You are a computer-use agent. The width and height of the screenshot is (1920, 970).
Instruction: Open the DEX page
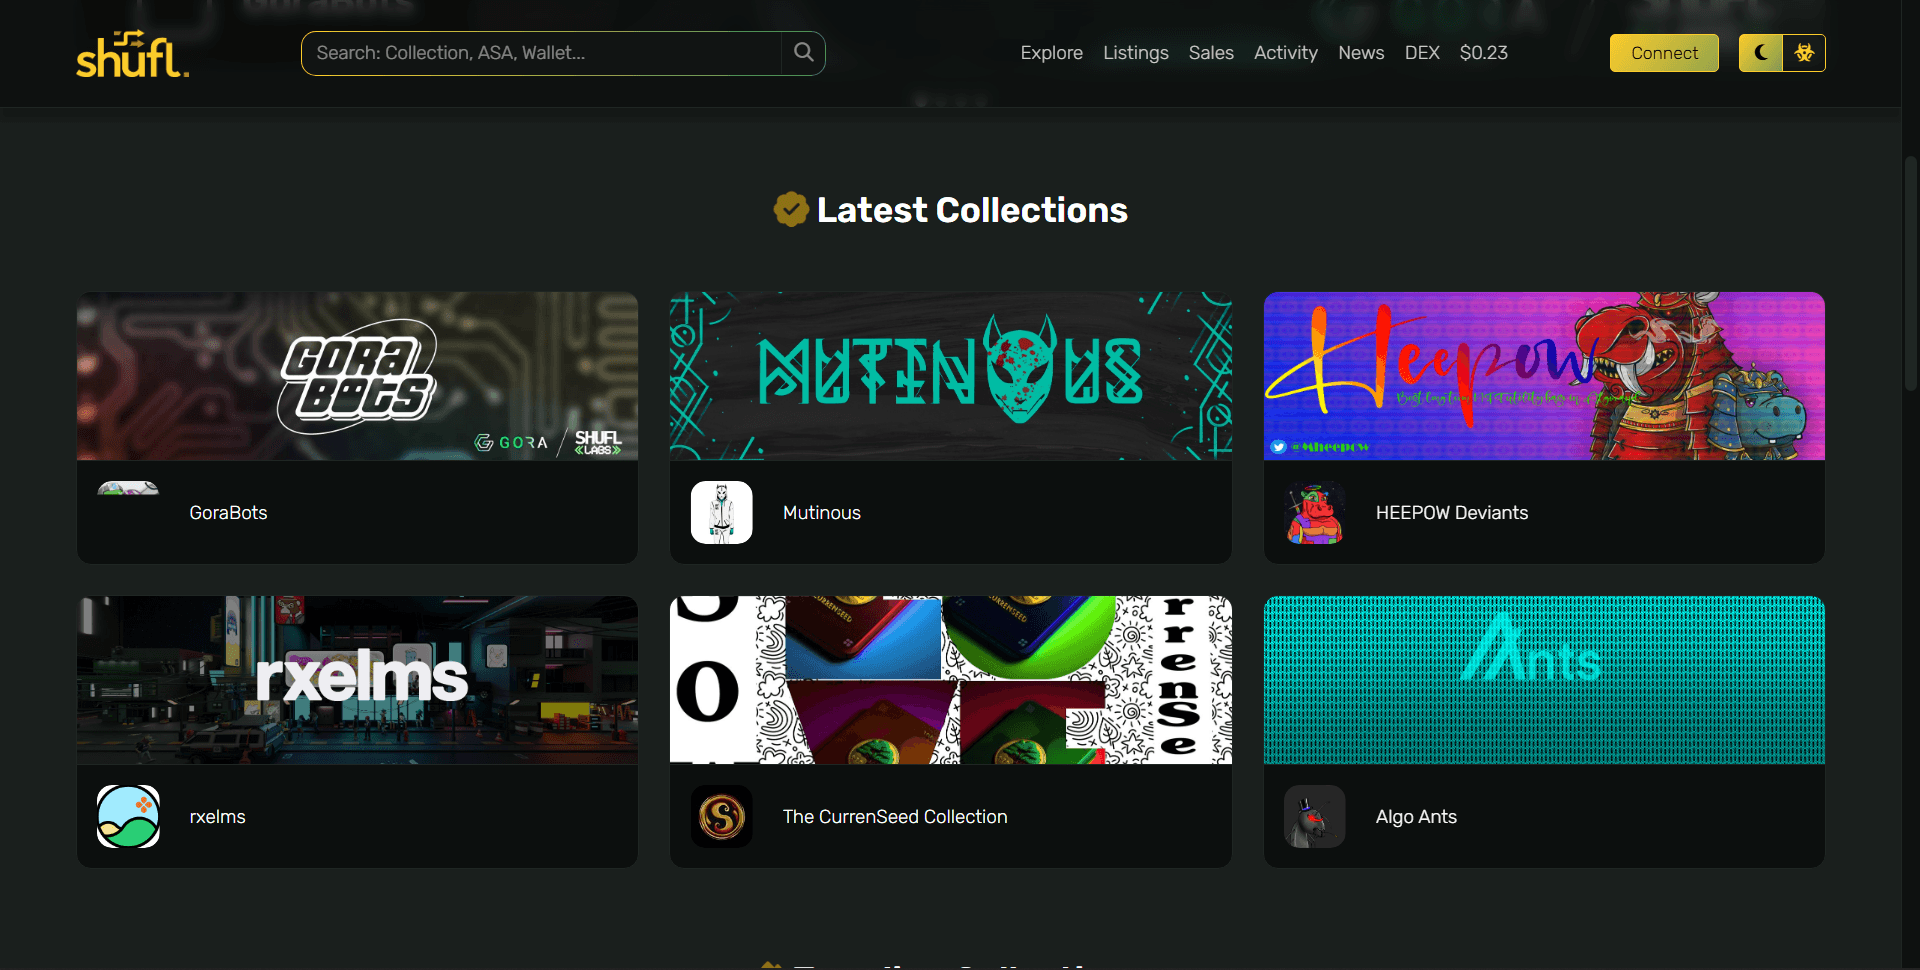tap(1421, 53)
